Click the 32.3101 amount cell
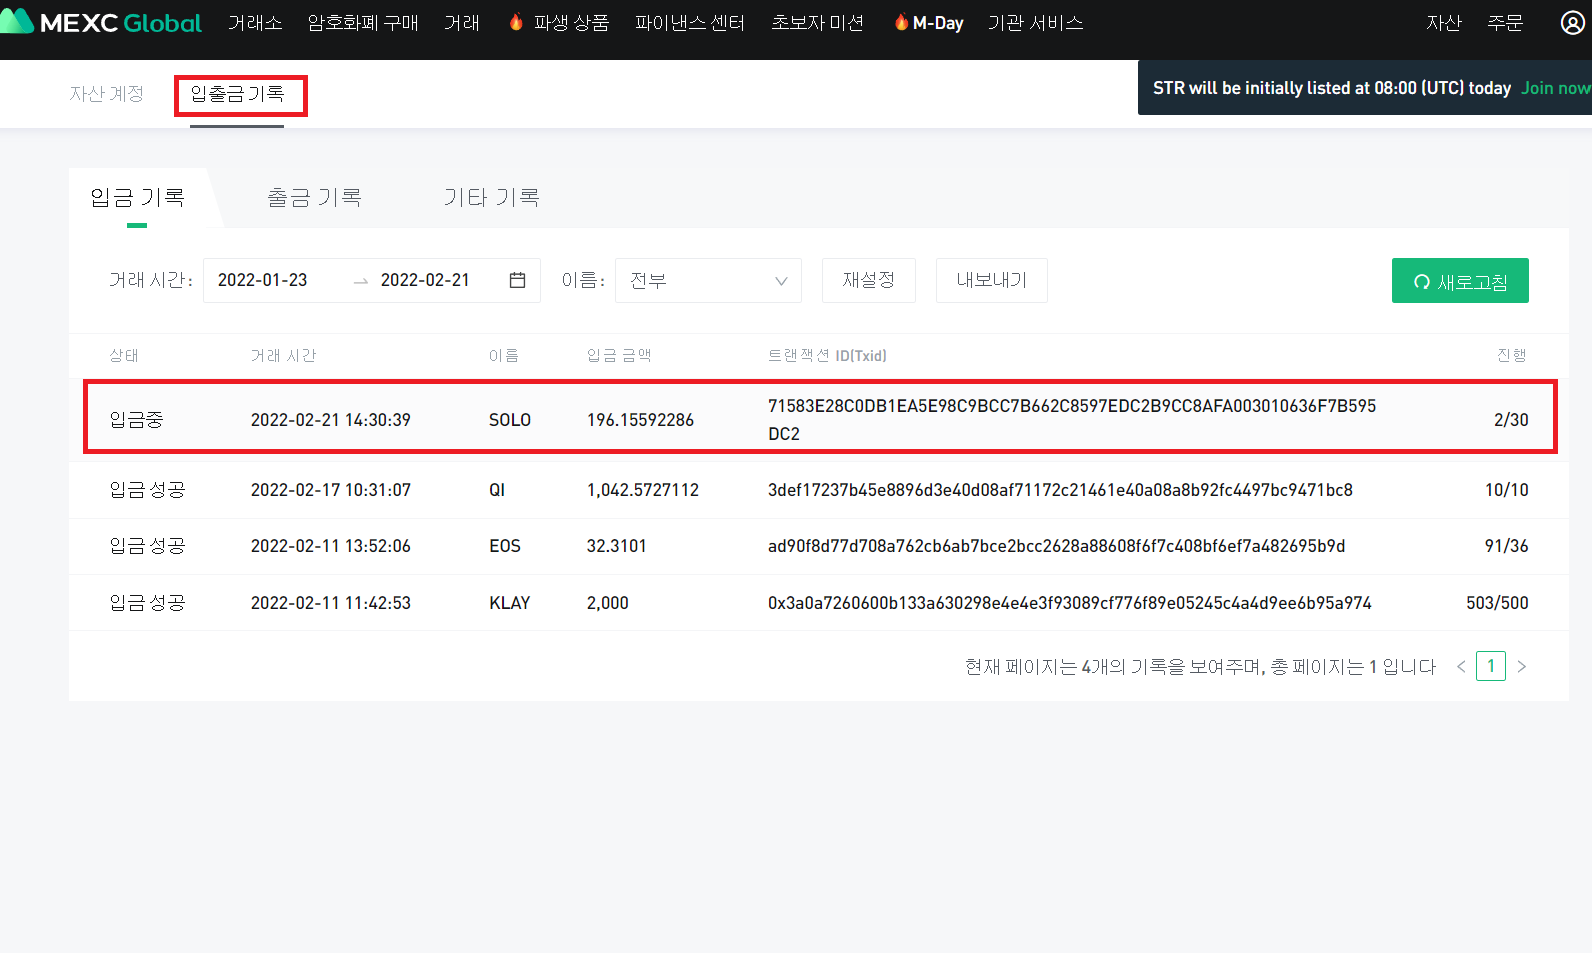The width and height of the screenshot is (1592, 953). pyautogui.click(x=616, y=546)
